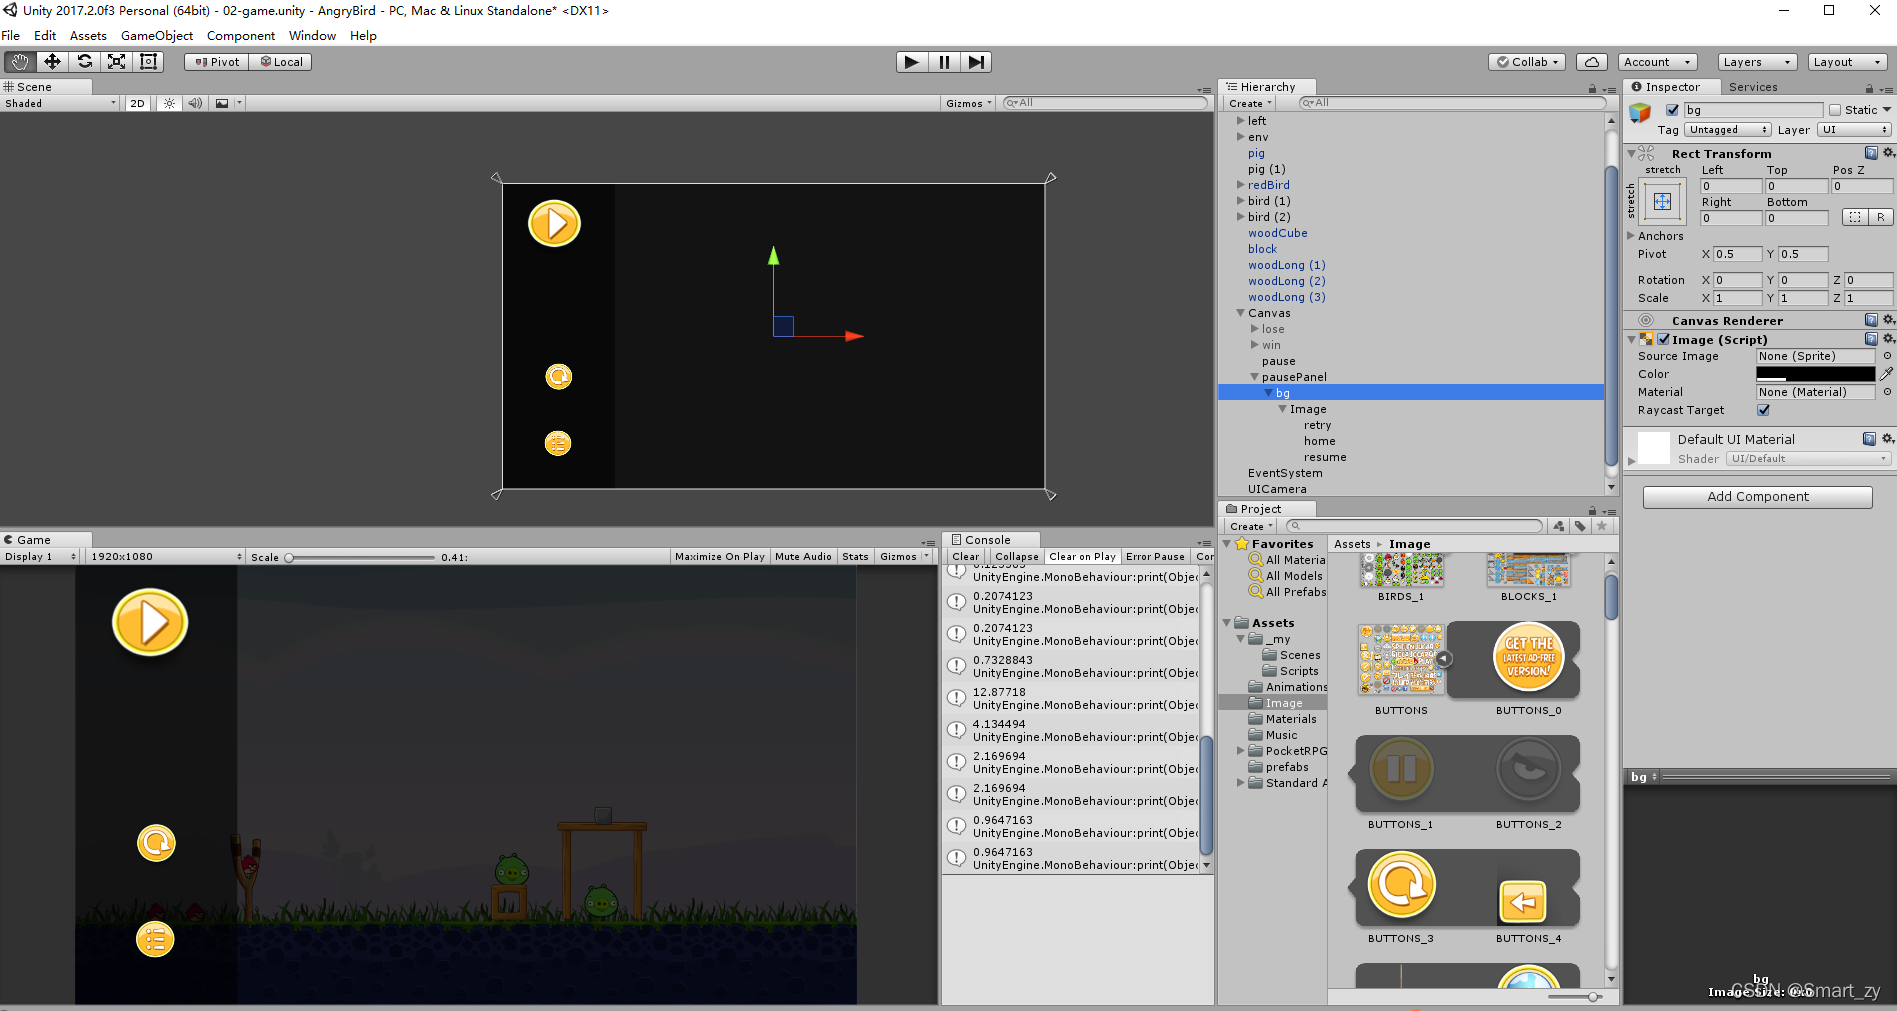The image size is (1897, 1011).
Task: Click the Step frame button
Action: 975,62
